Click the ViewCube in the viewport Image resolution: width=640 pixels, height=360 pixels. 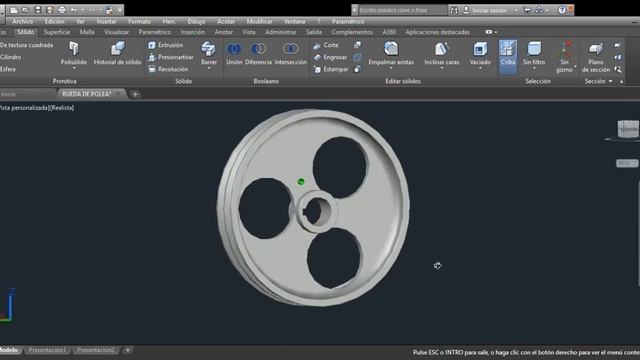click(x=627, y=130)
